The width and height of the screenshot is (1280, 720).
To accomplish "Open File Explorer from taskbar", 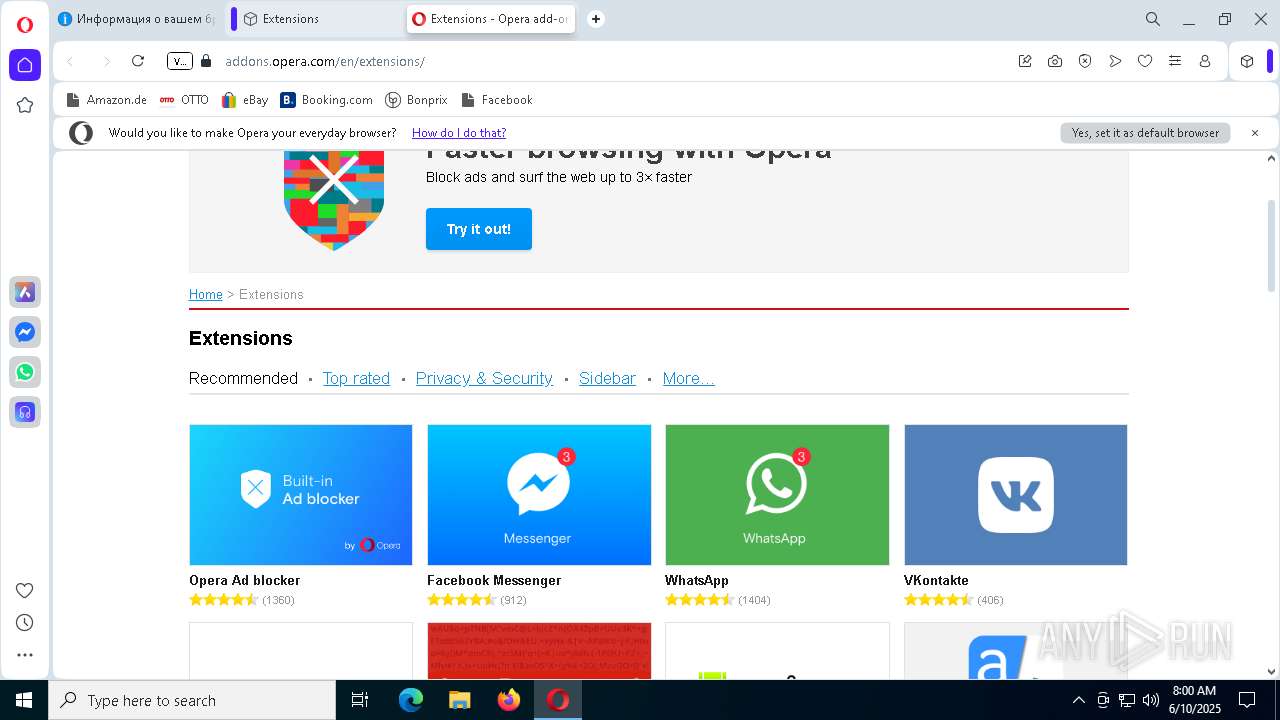I will 459,700.
